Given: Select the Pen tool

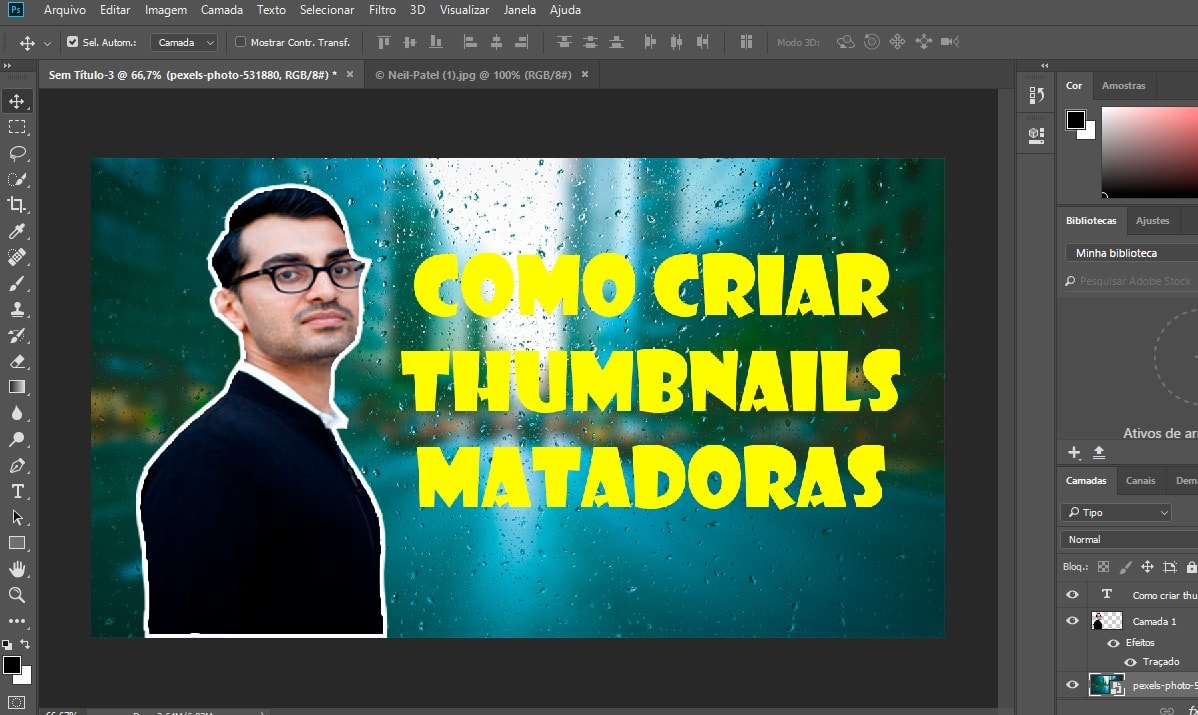Looking at the screenshot, I should pyautogui.click(x=17, y=465).
